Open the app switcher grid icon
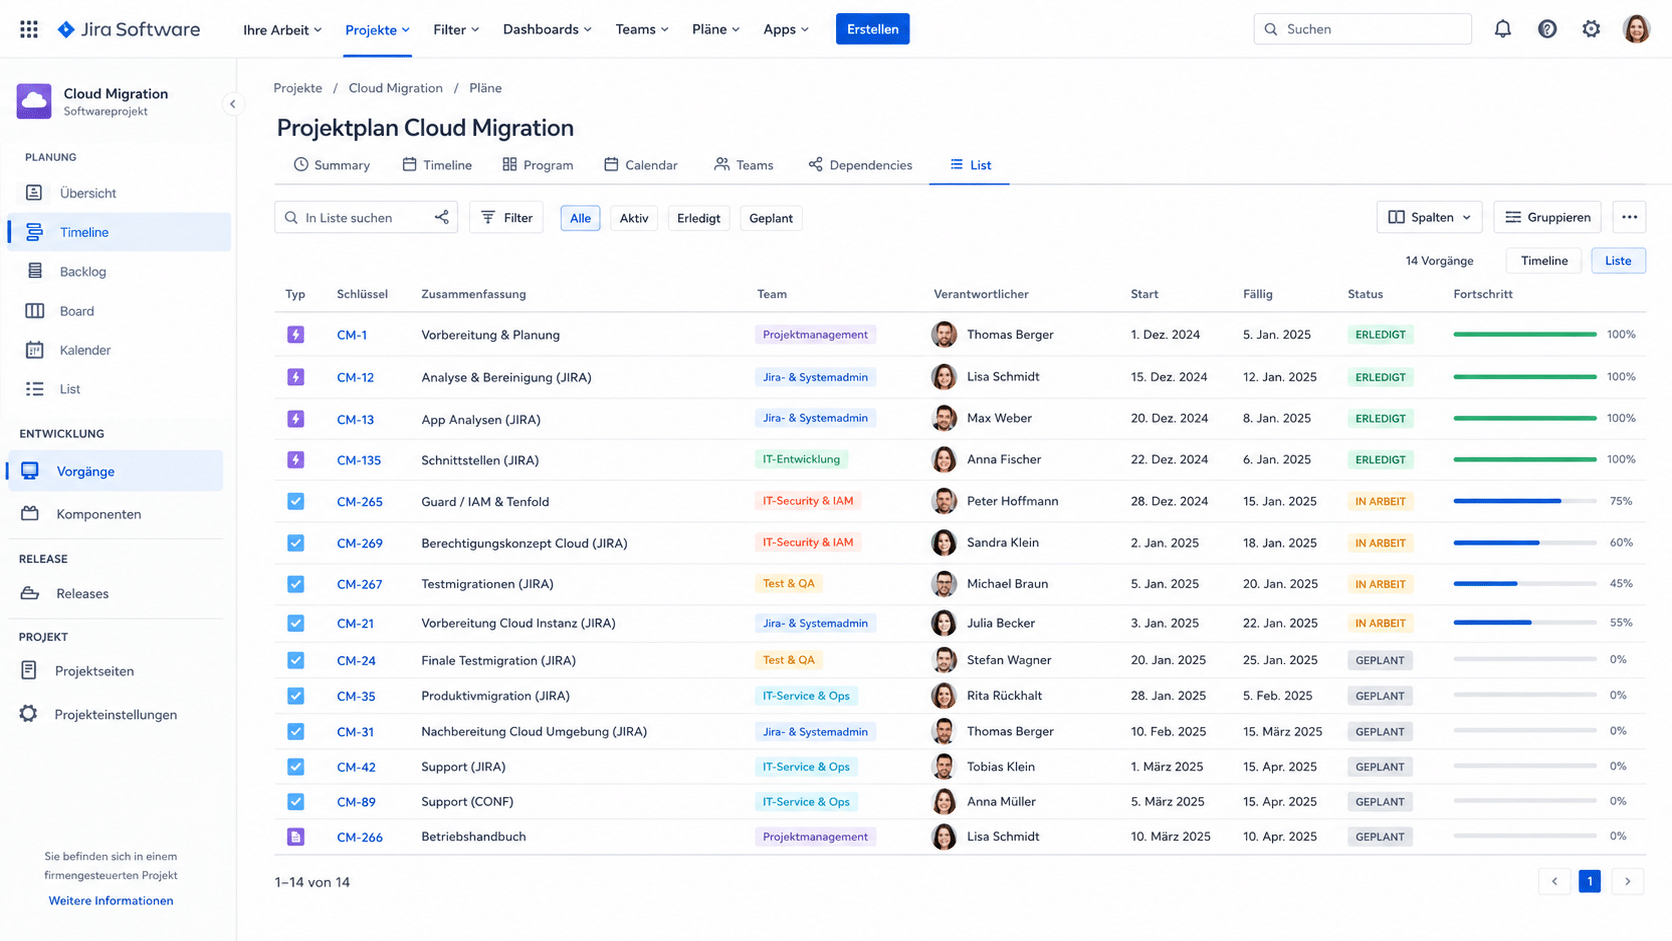The height and width of the screenshot is (941, 1672). 29,29
